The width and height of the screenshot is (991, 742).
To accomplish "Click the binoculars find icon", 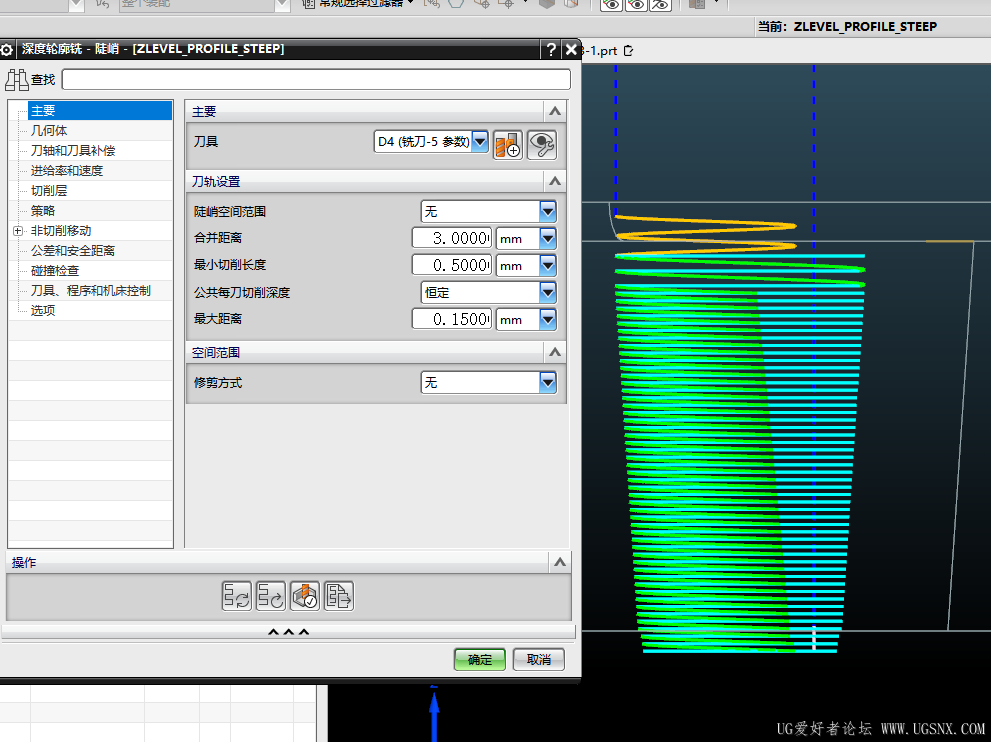I will coord(17,80).
